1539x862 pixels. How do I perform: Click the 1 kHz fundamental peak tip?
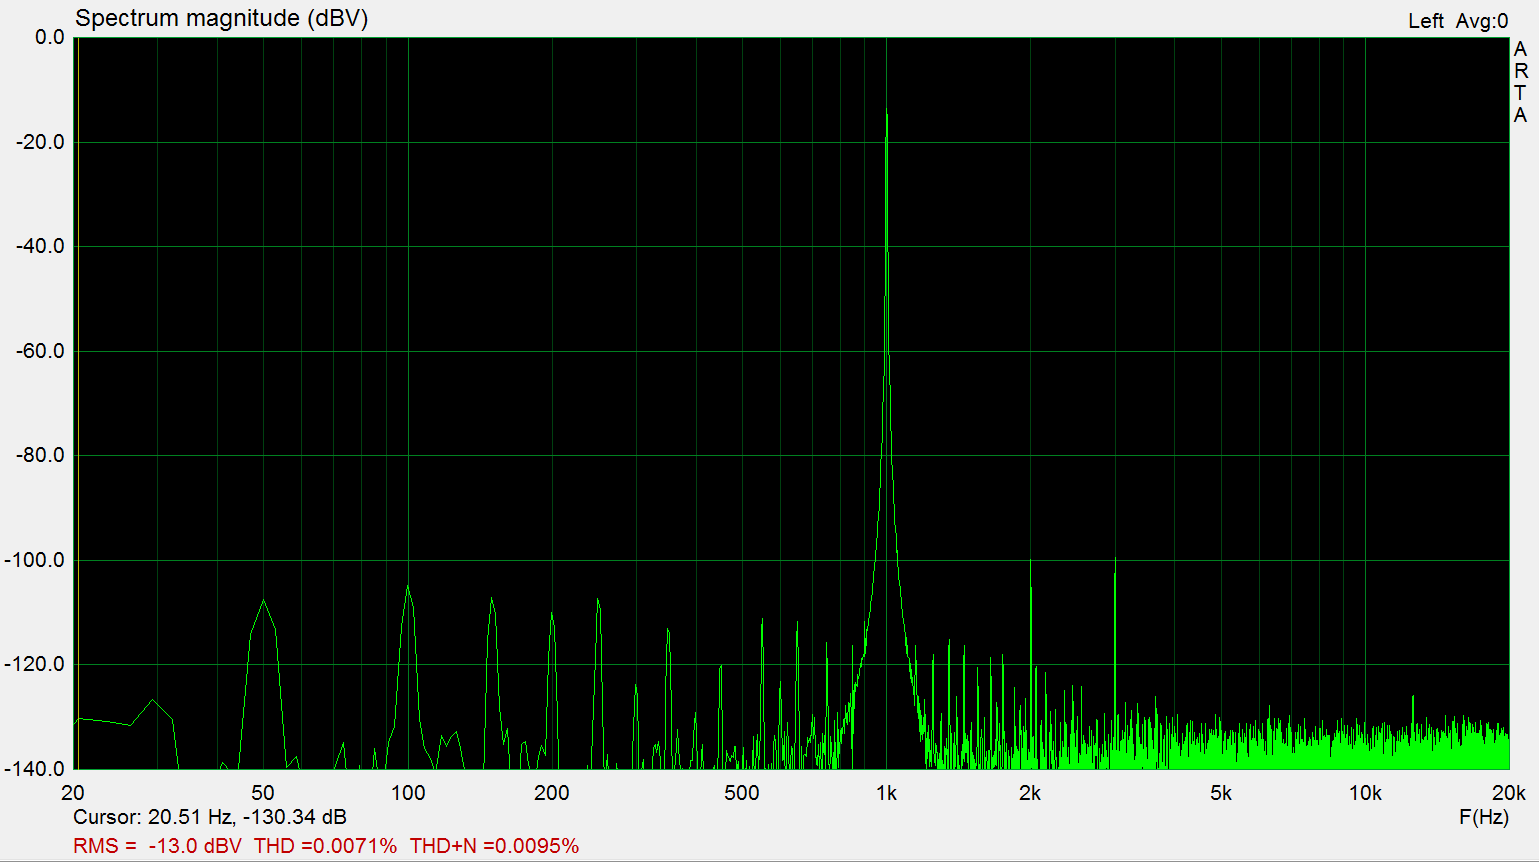pos(886,110)
